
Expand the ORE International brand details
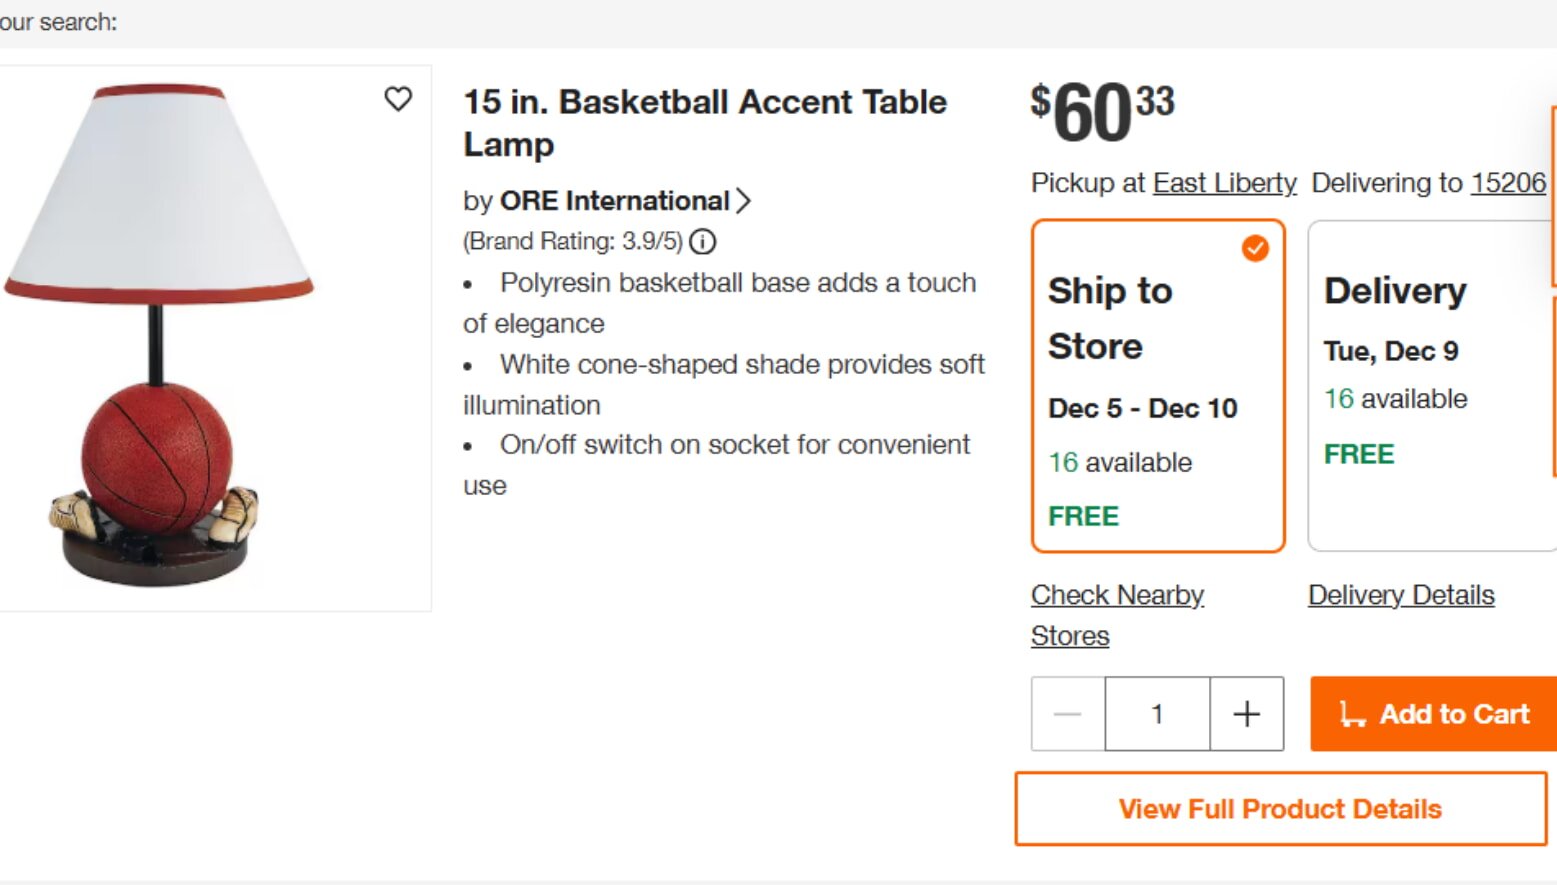(x=613, y=201)
